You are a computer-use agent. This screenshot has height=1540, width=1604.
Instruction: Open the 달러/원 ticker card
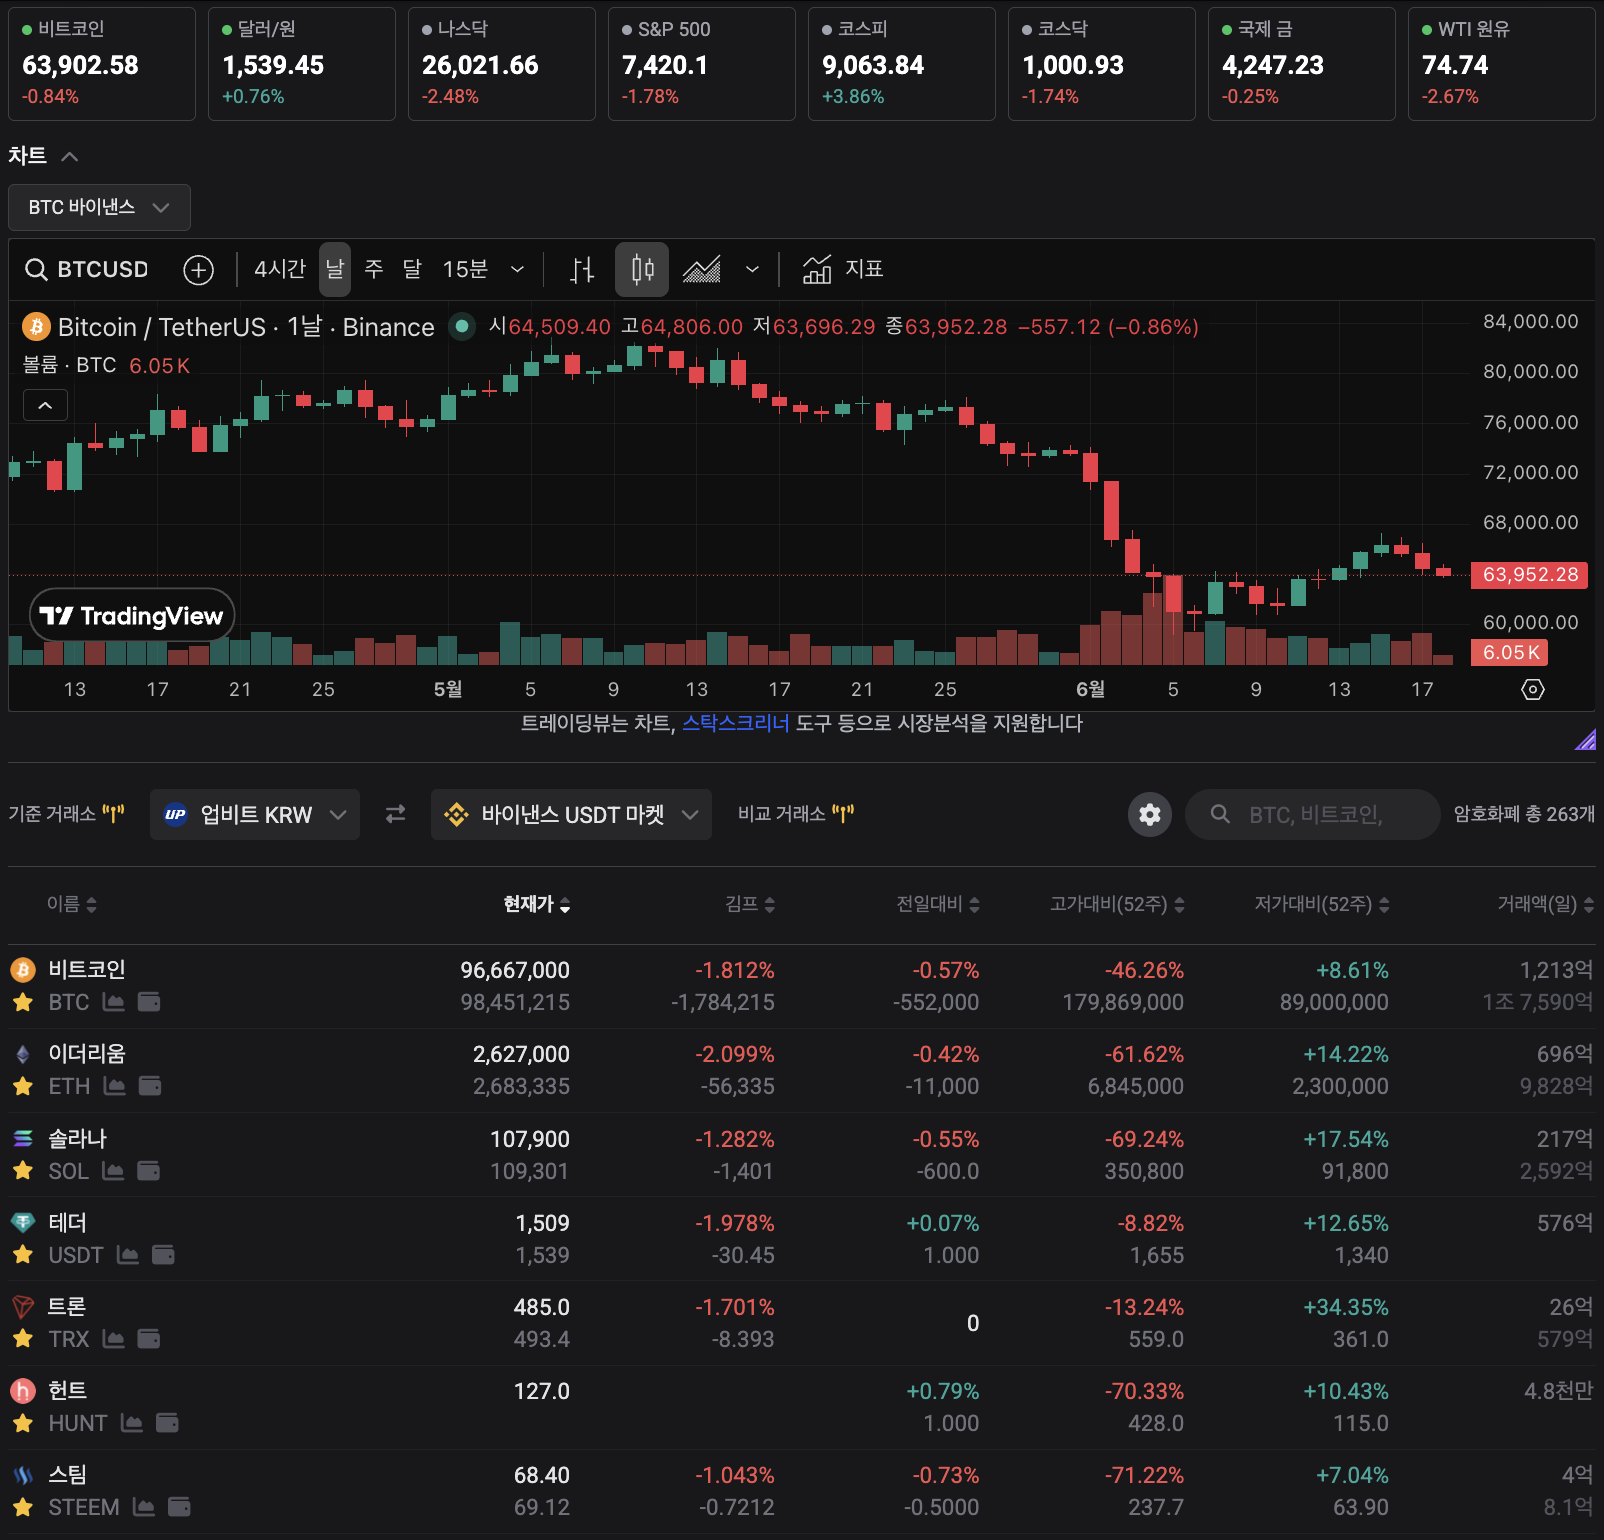click(x=302, y=64)
